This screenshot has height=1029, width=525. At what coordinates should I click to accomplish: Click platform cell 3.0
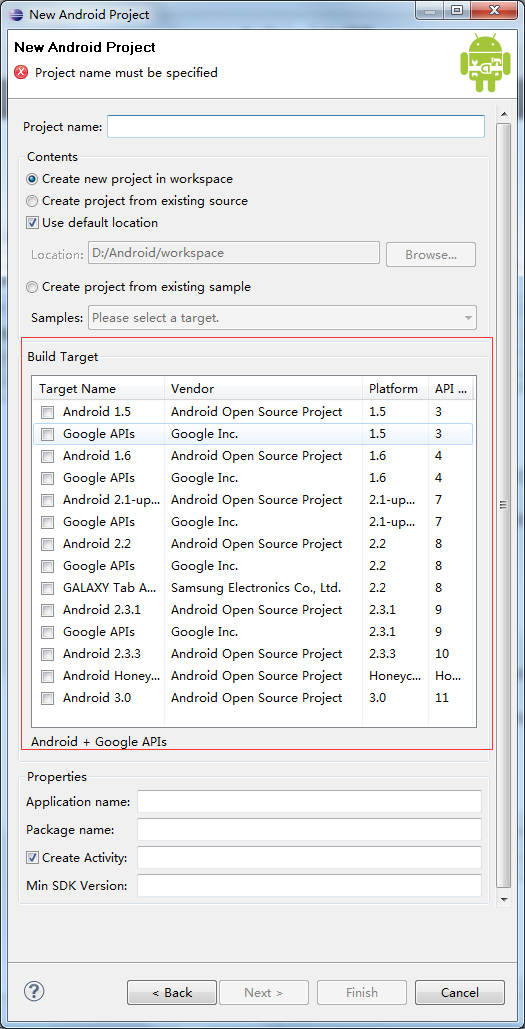click(x=377, y=698)
